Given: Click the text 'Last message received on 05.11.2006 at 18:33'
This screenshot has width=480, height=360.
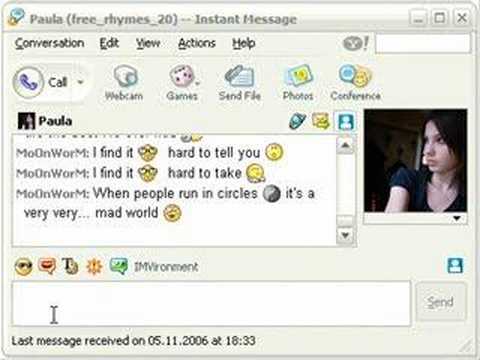Looking at the screenshot, I should pyautogui.click(x=134, y=341).
